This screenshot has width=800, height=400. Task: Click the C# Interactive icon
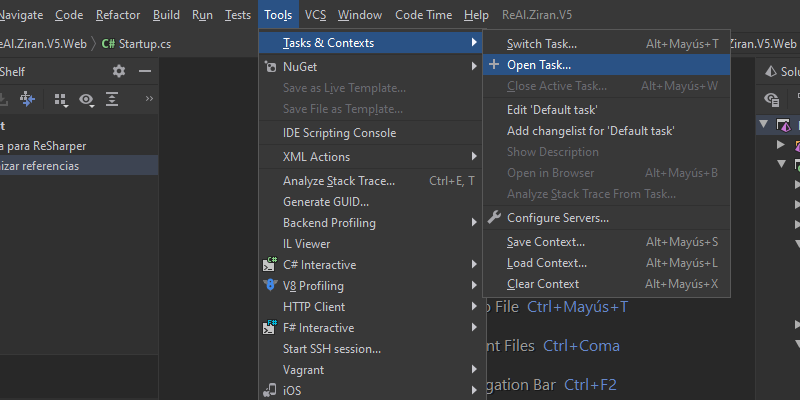click(270, 264)
